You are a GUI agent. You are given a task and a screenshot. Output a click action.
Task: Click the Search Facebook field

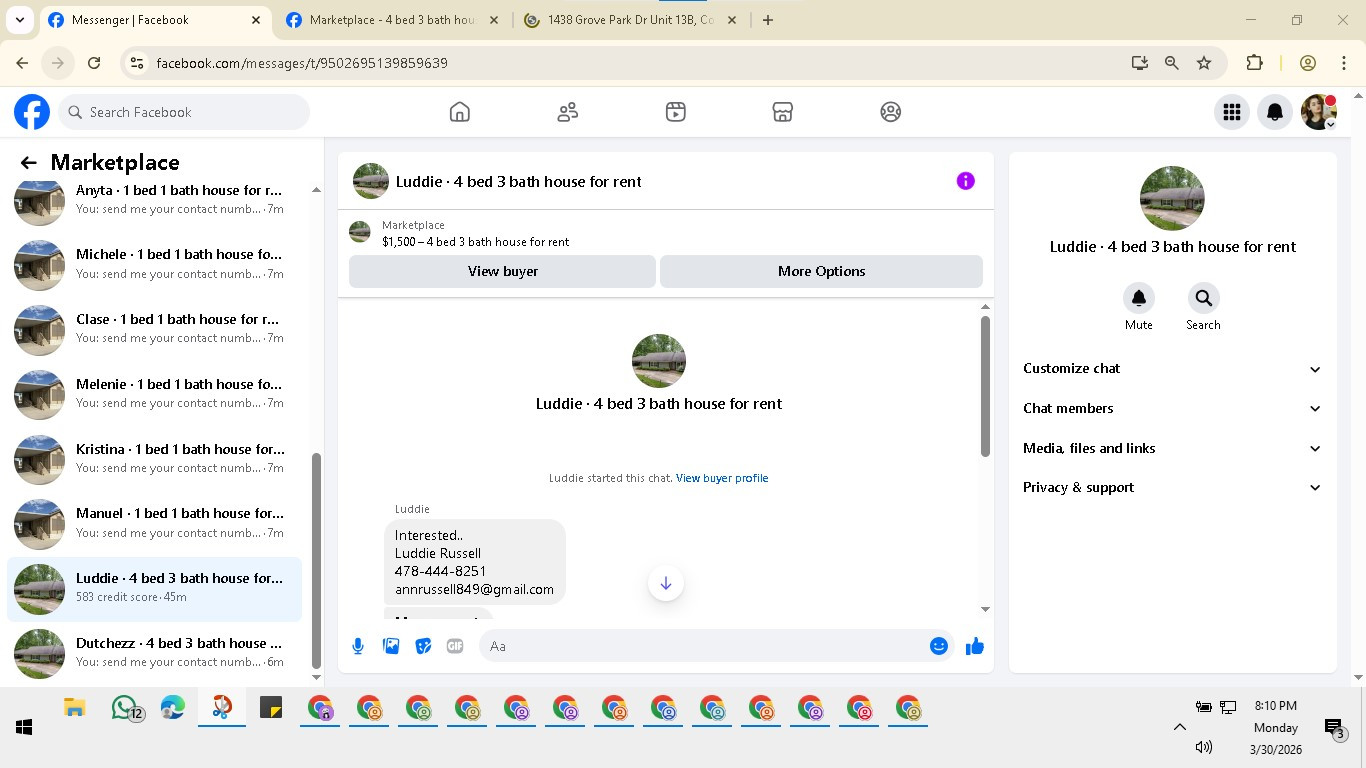(x=185, y=112)
